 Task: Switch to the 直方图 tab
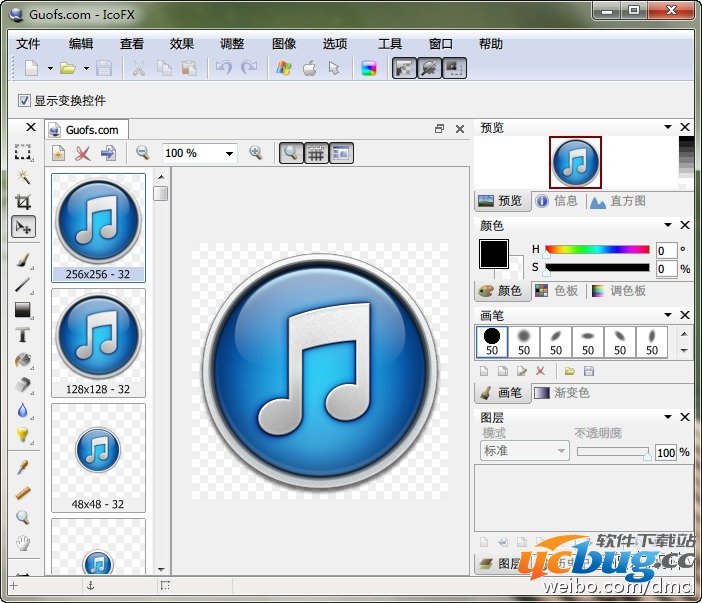tap(618, 201)
